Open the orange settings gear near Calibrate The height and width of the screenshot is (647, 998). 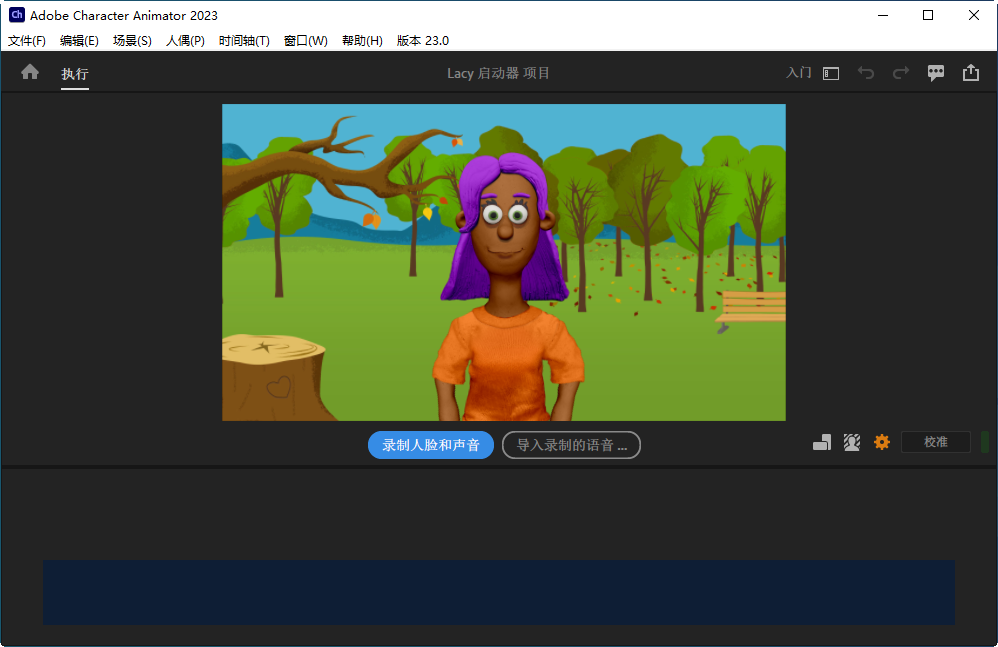click(882, 442)
